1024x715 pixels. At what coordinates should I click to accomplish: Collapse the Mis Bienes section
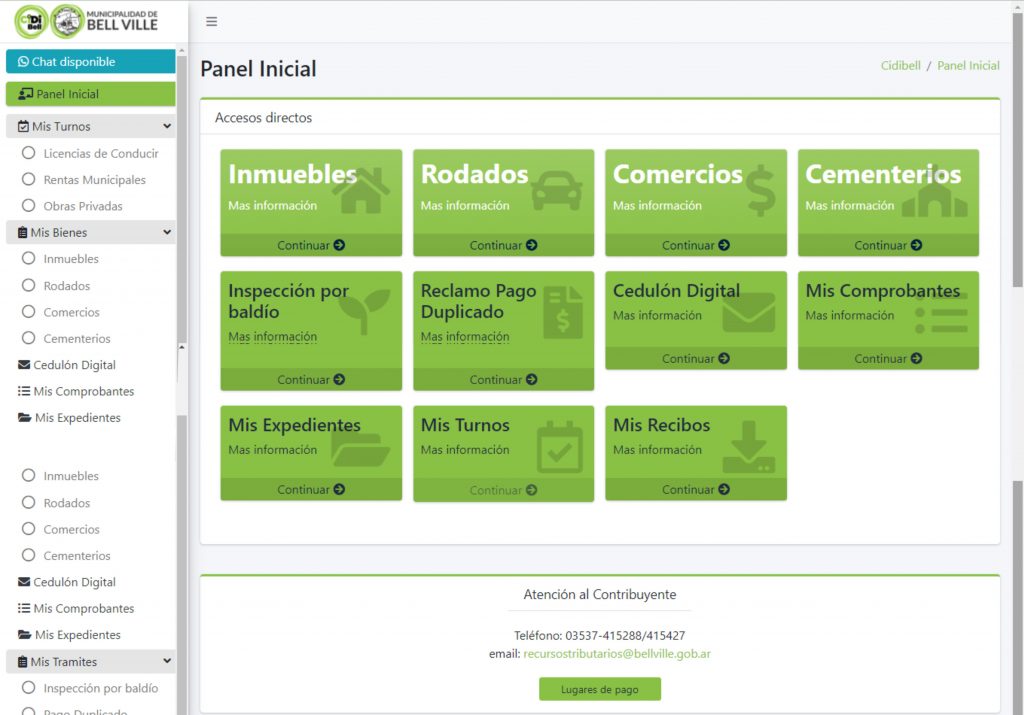point(165,232)
